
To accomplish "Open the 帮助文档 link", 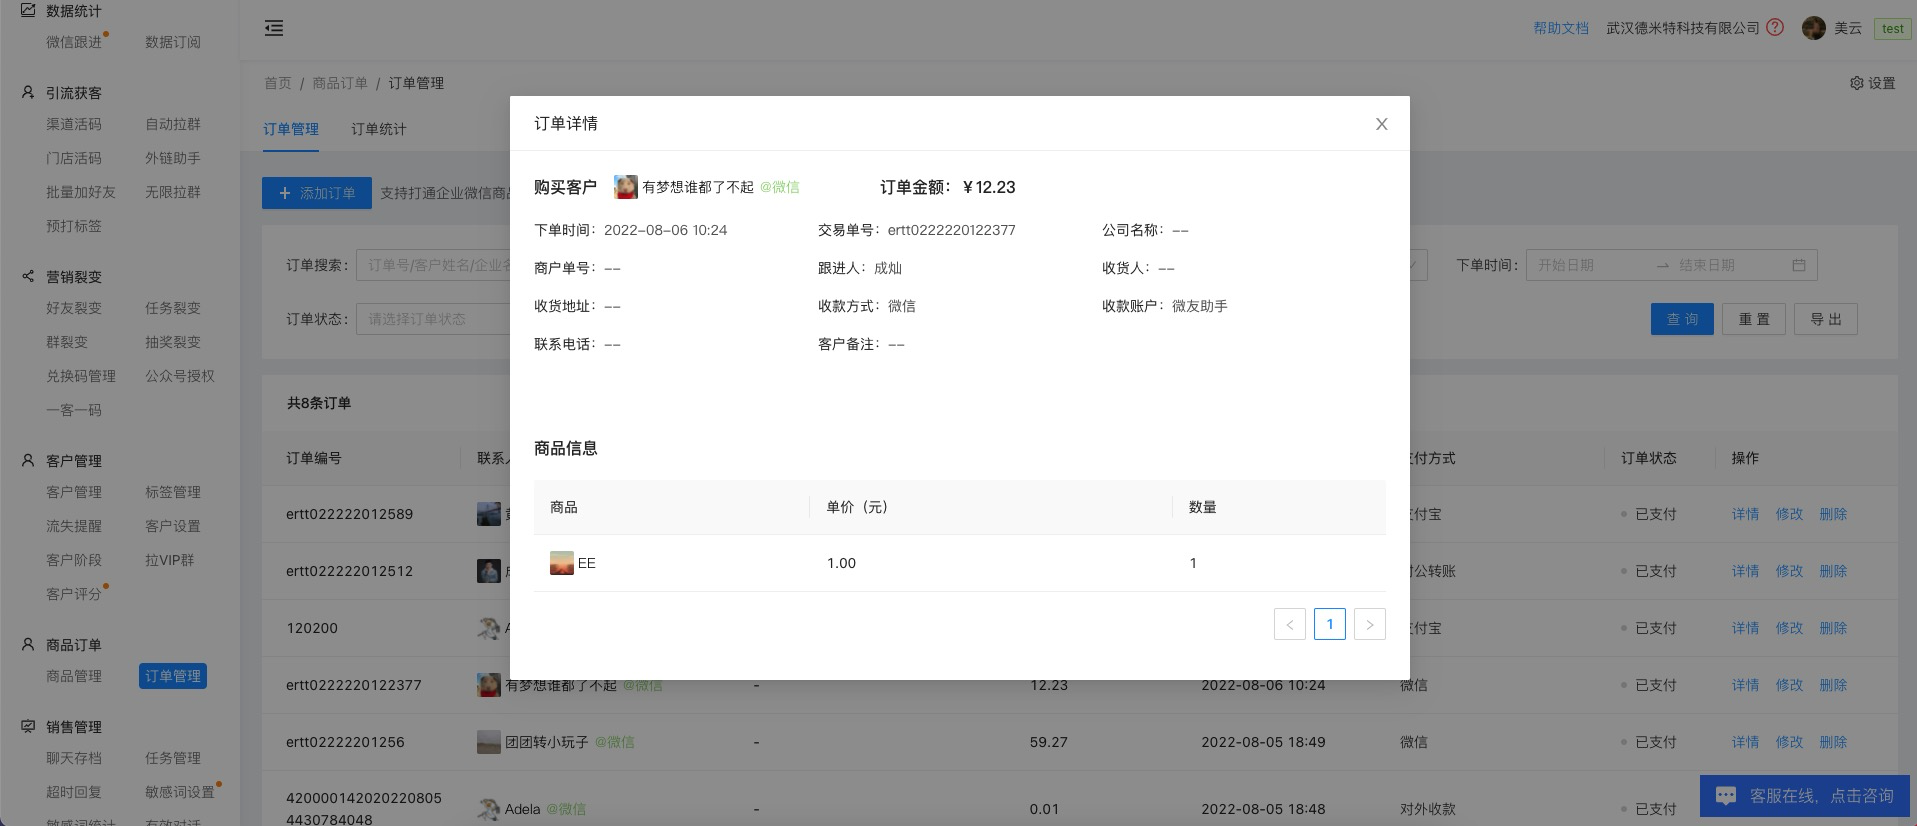I will tap(1561, 28).
